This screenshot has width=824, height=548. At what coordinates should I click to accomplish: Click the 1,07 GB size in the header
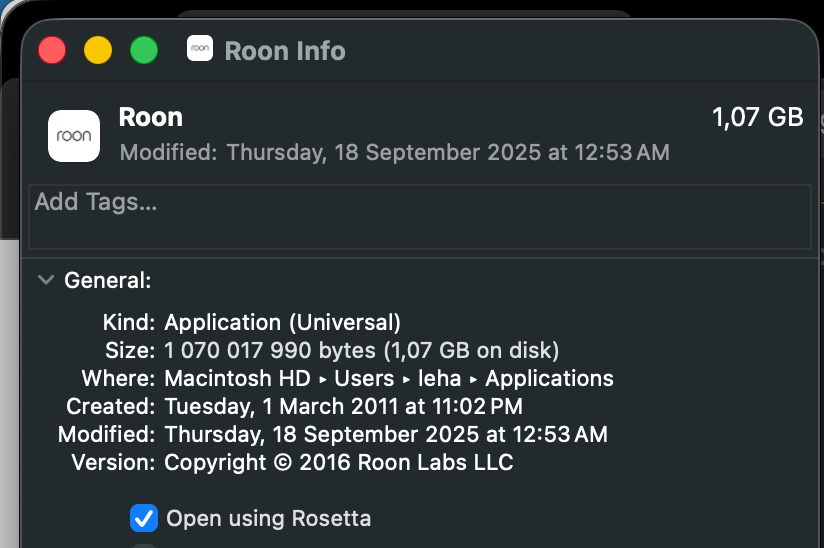(x=757, y=118)
